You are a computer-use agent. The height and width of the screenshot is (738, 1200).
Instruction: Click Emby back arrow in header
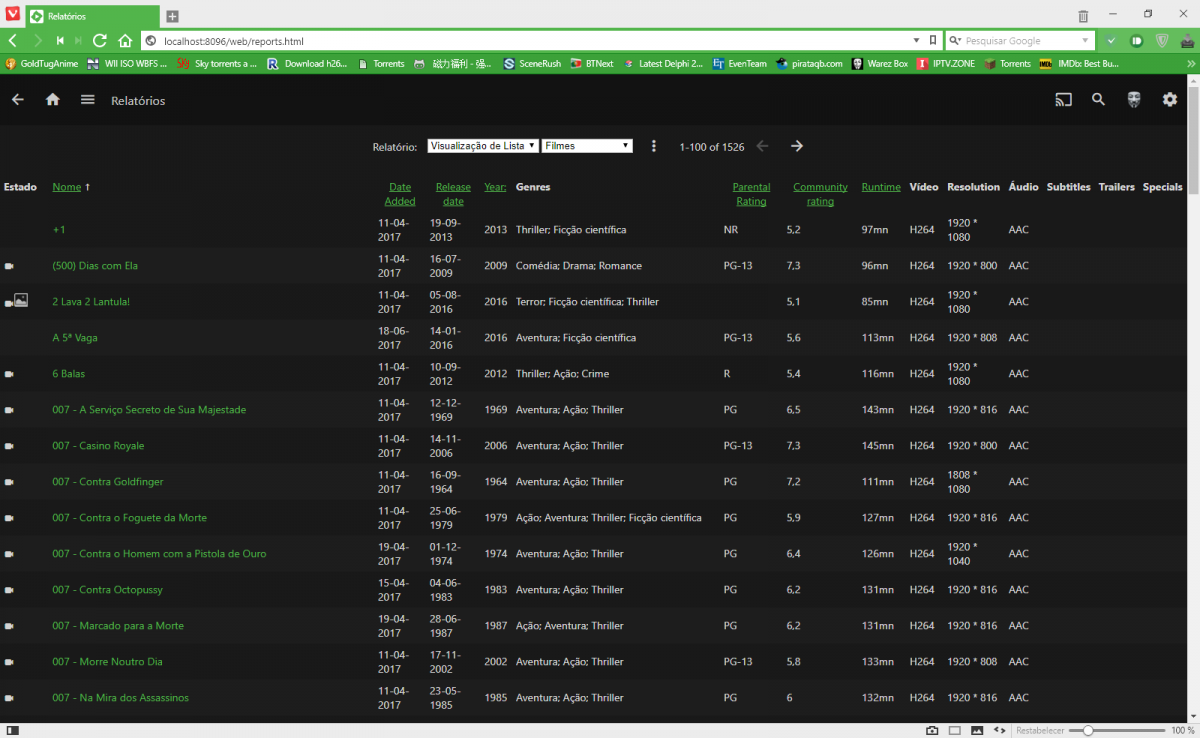[18, 100]
